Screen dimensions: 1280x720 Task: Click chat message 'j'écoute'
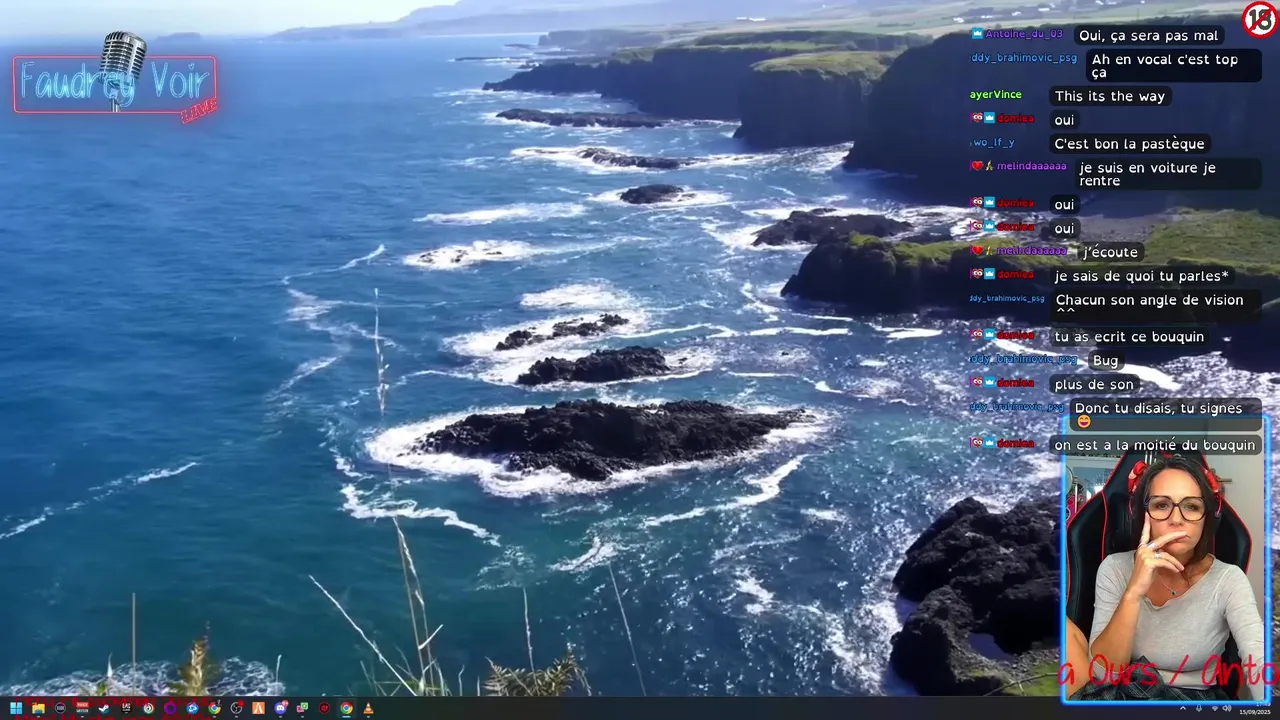click(1110, 252)
